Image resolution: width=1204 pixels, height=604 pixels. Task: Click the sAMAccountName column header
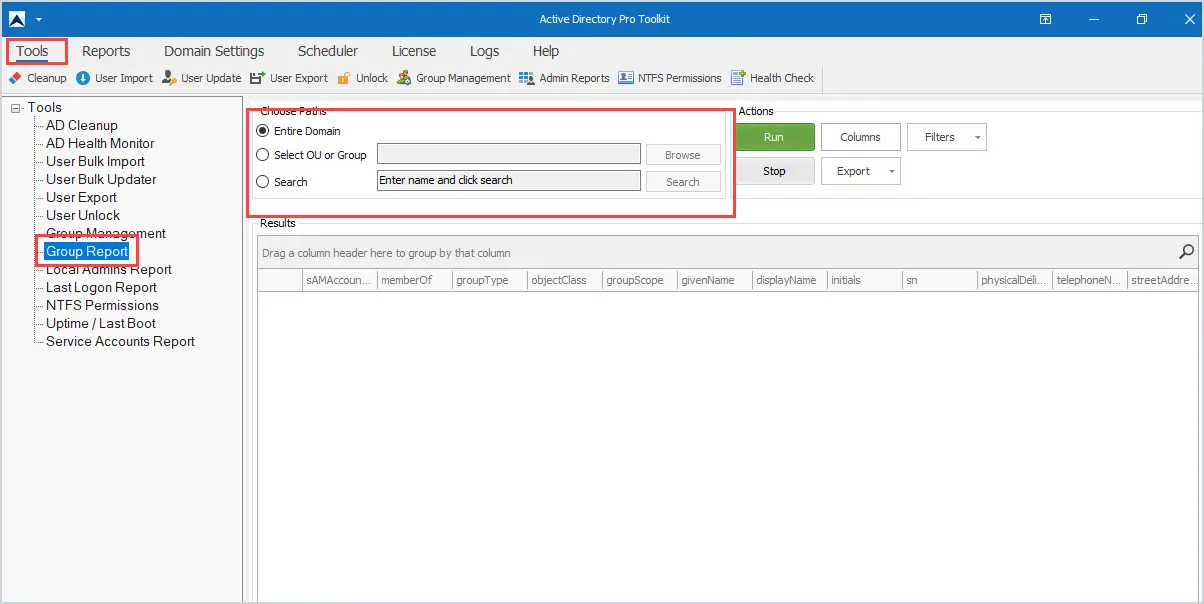[340, 281]
